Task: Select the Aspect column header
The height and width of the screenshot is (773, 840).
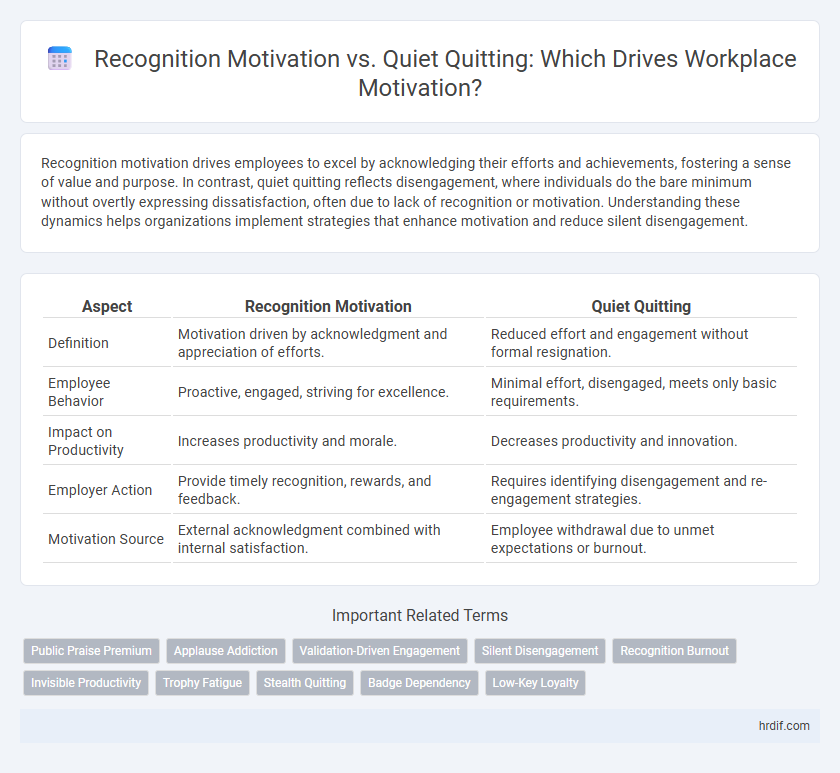Action: tap(107, 306)
